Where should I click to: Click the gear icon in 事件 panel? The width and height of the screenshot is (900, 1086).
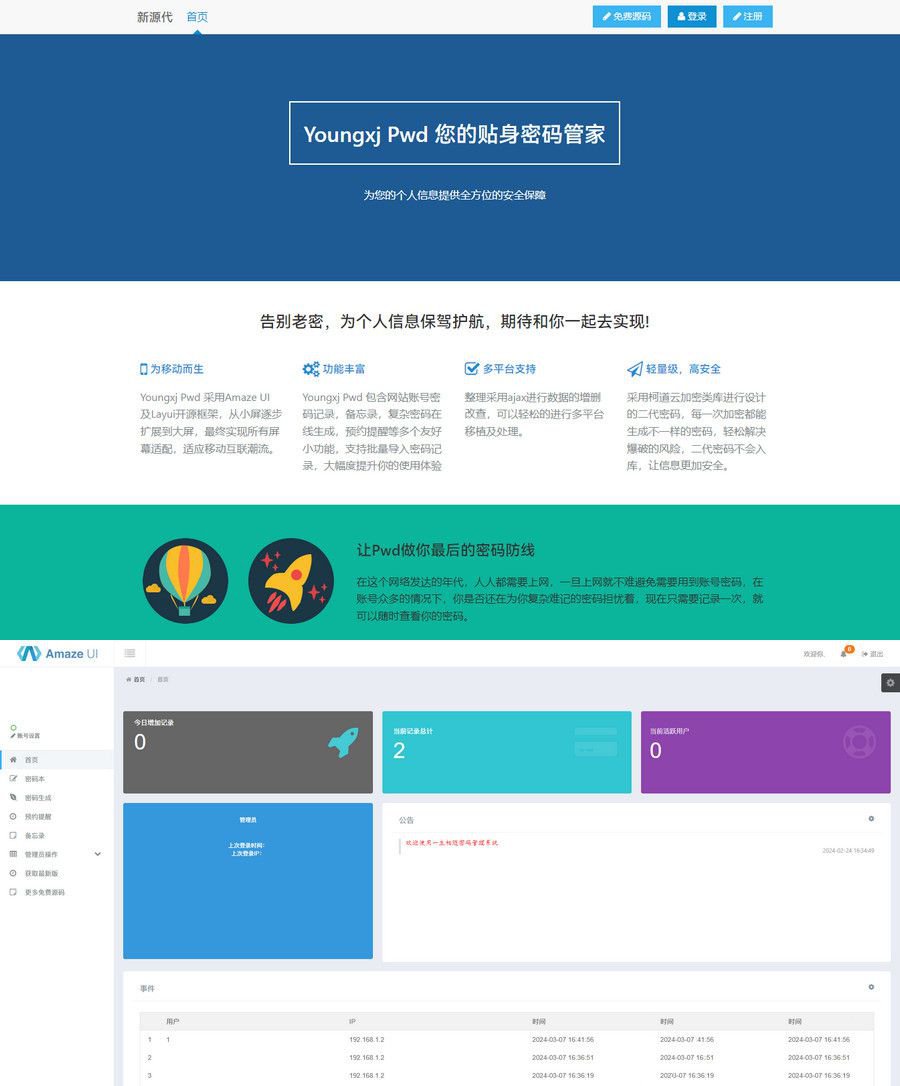871,987
